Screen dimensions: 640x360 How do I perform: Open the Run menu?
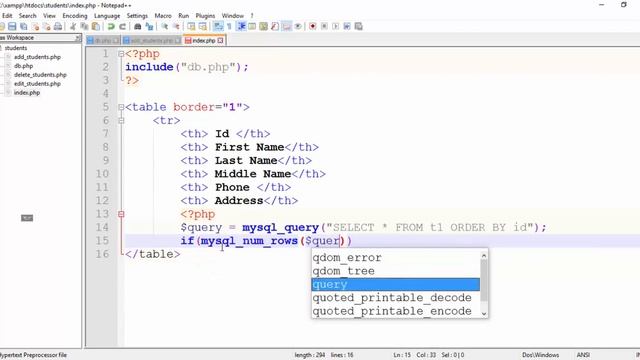tap(184, 16)
